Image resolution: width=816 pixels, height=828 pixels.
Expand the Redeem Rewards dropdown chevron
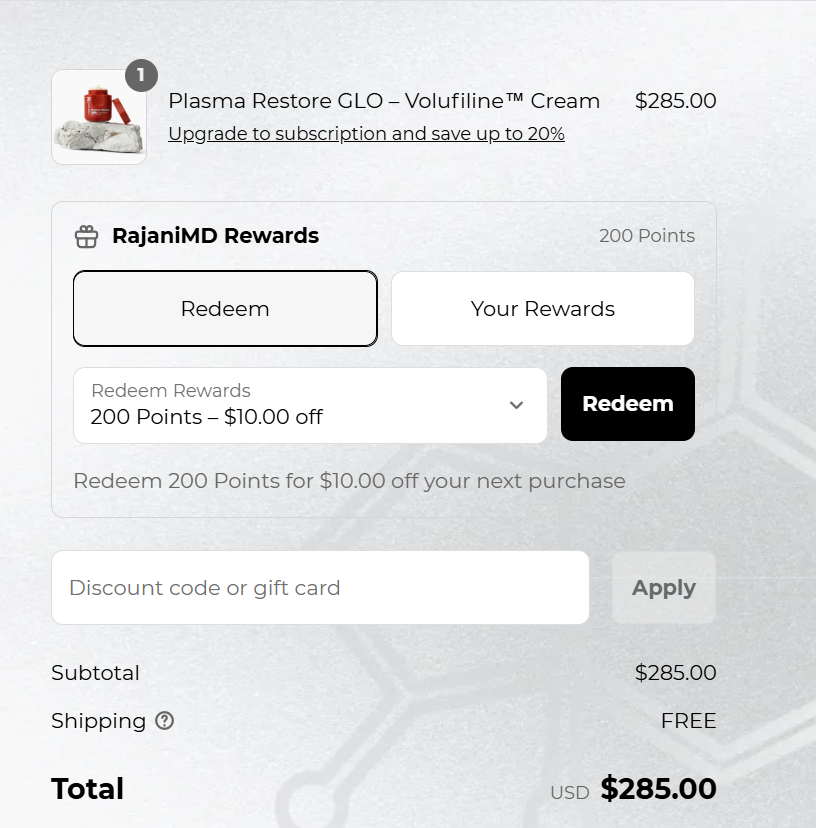coord(517,405)
